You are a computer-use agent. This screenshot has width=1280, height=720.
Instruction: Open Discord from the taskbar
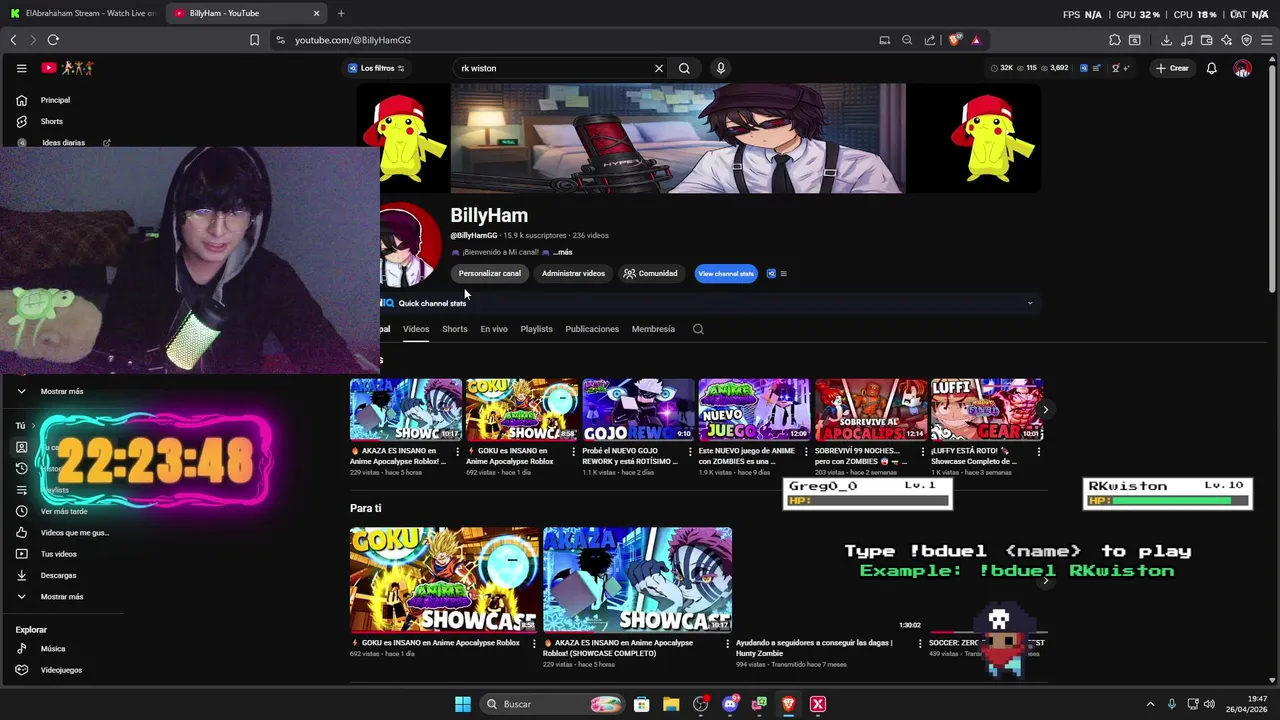[730, 704]
